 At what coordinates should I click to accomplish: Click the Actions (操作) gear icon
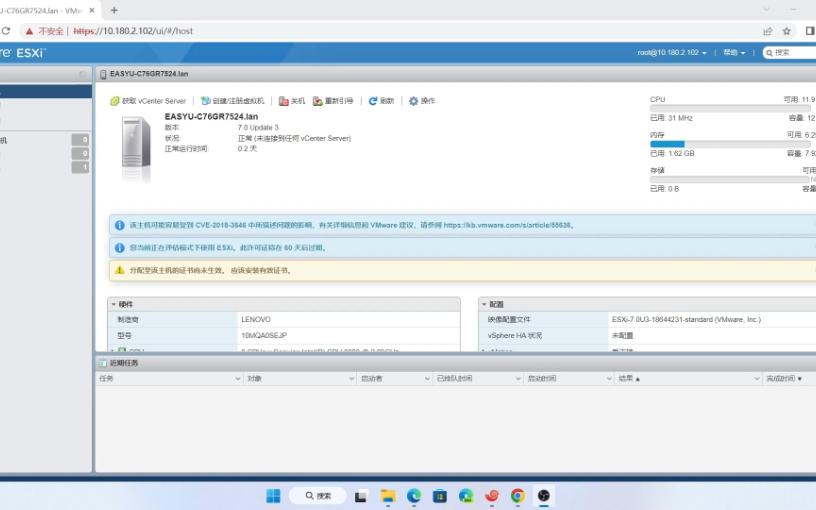(x=413, y=101)
